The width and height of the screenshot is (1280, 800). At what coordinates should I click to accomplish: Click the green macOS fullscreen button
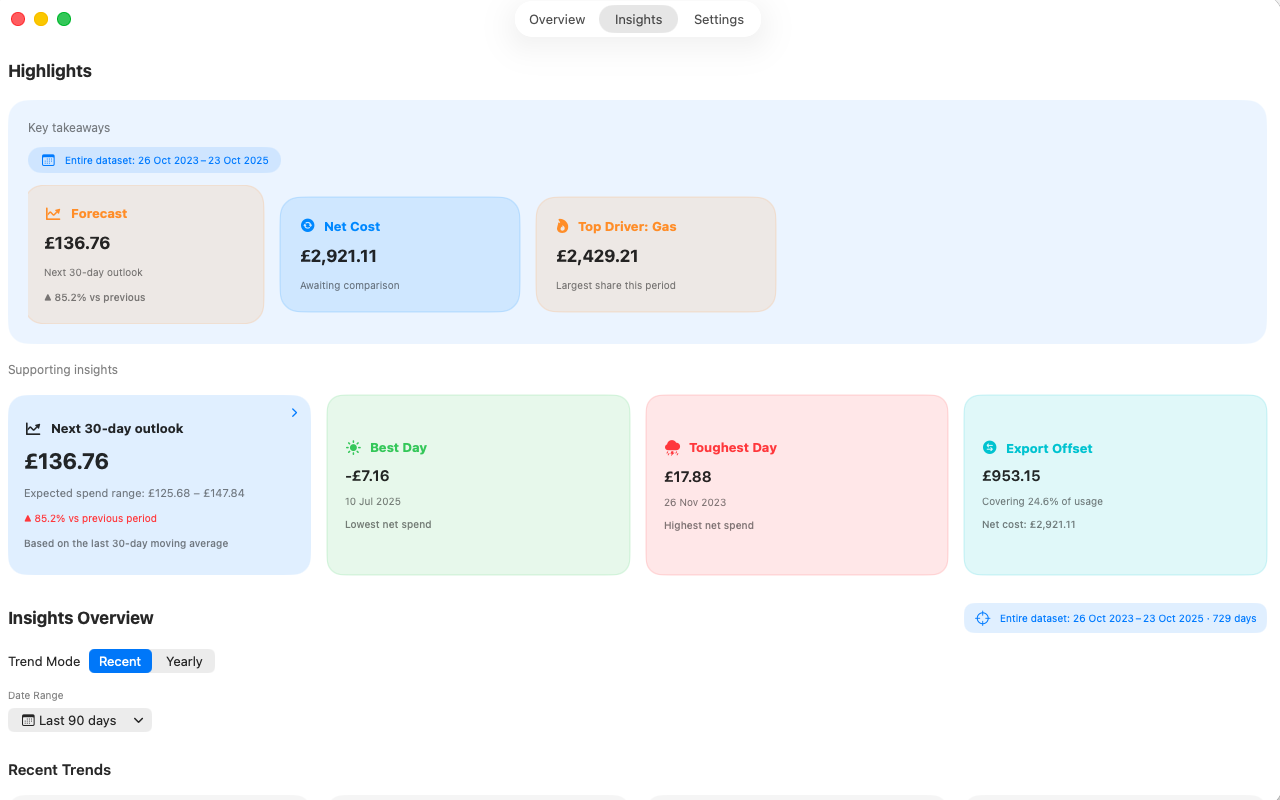[x=64, y=19]
